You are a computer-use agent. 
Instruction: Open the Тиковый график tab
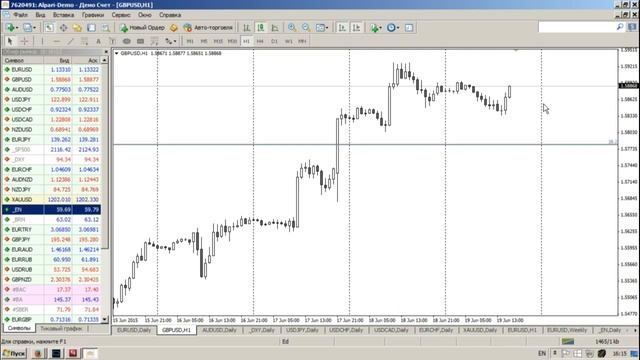click(x=61, y=328)
